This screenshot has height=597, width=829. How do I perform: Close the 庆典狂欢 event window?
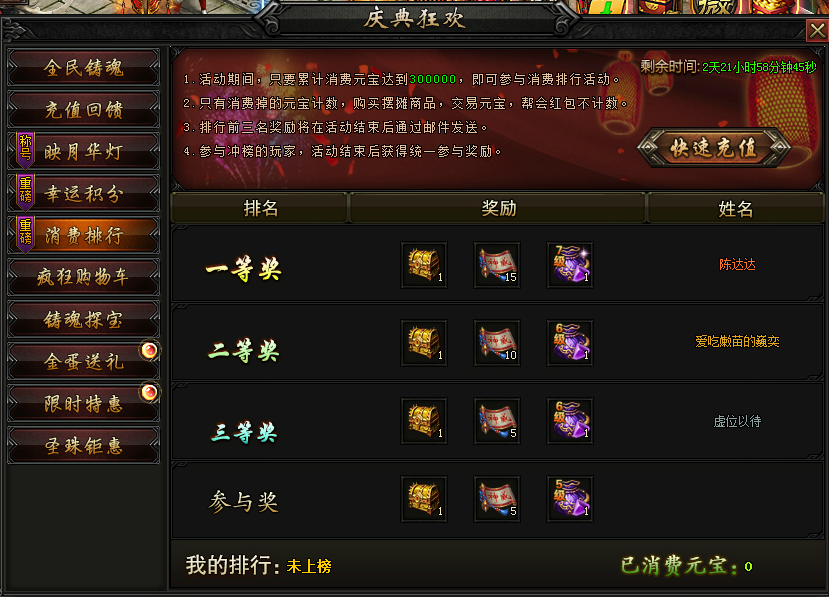tap(817, 31)
